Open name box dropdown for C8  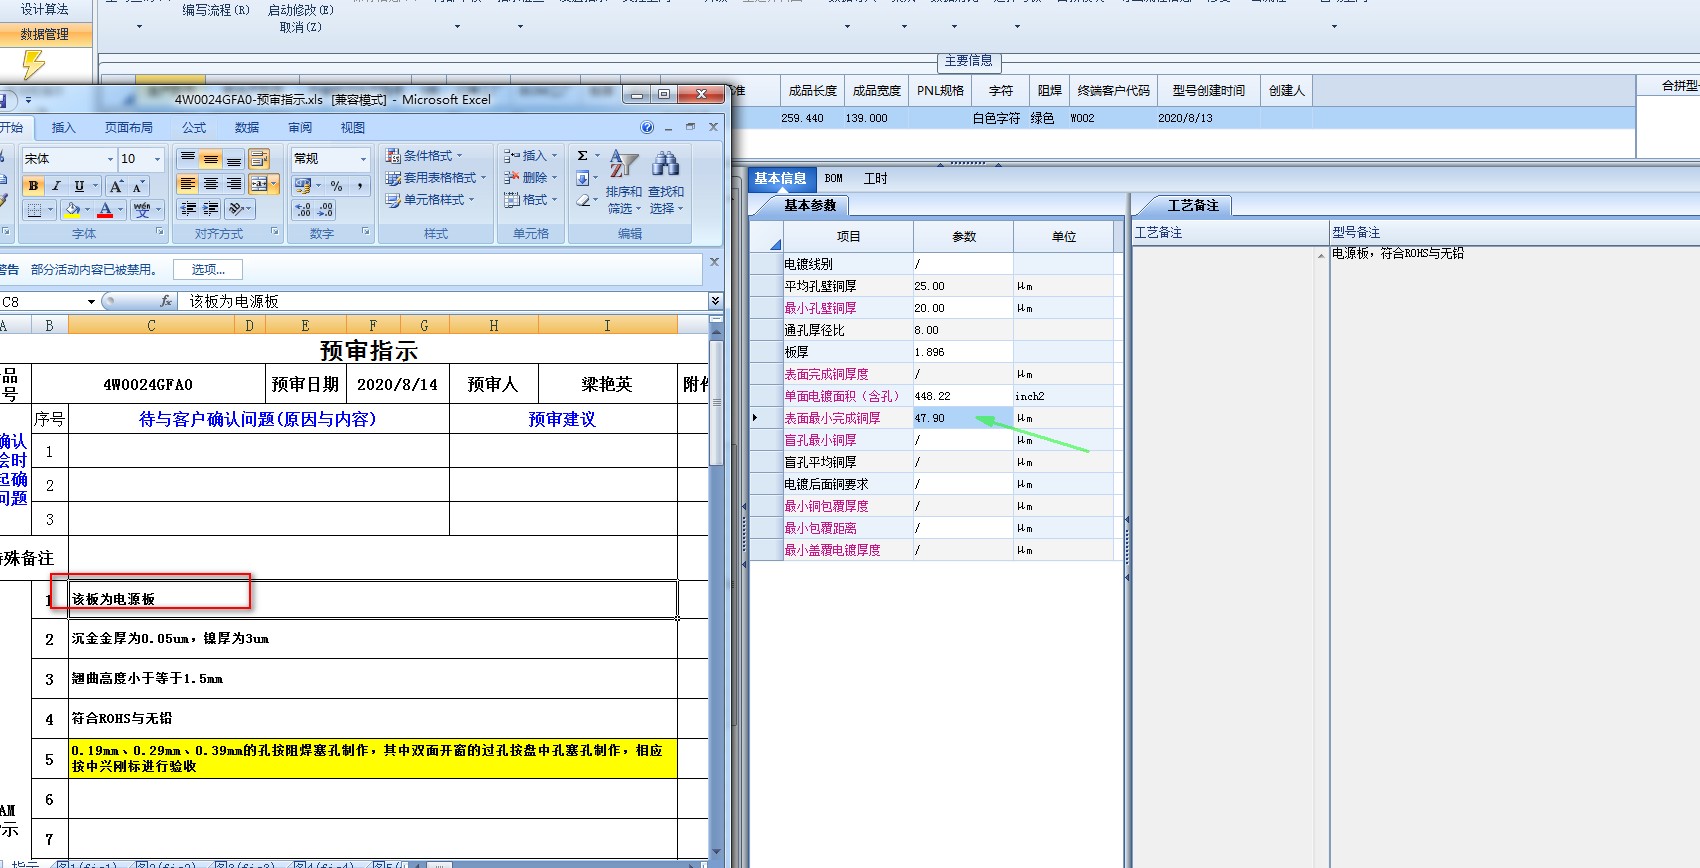tap(91, 301)
